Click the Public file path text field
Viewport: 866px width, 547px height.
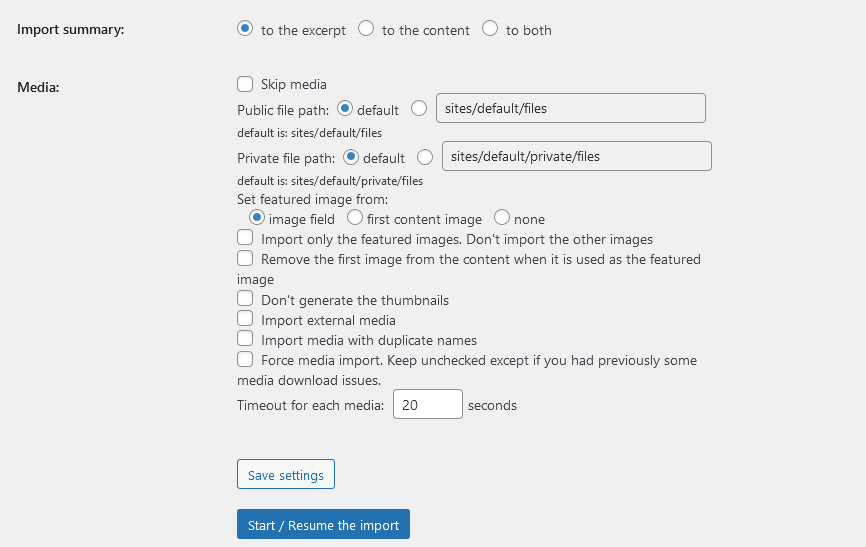click(570, 108)
